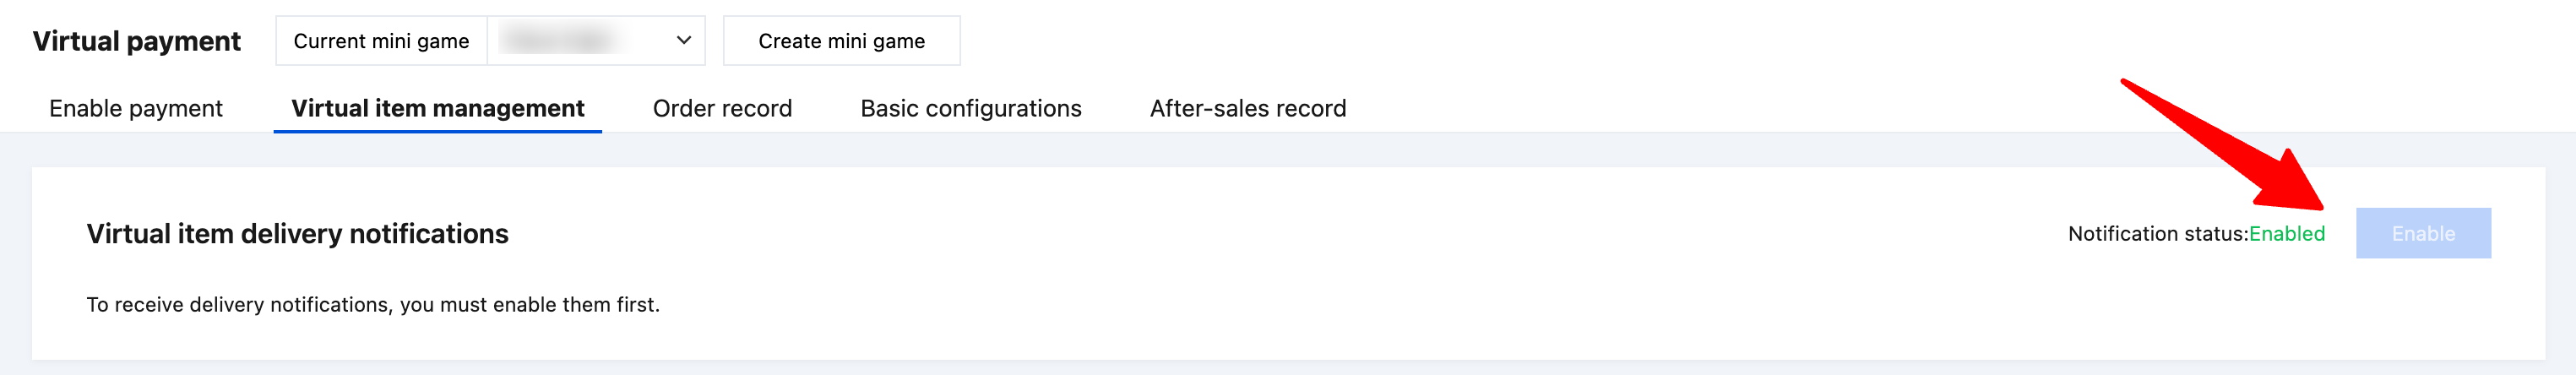The image size is (2576, 375).
Task: Click the blue underline beneath the active tab
Action: (437, 130)
